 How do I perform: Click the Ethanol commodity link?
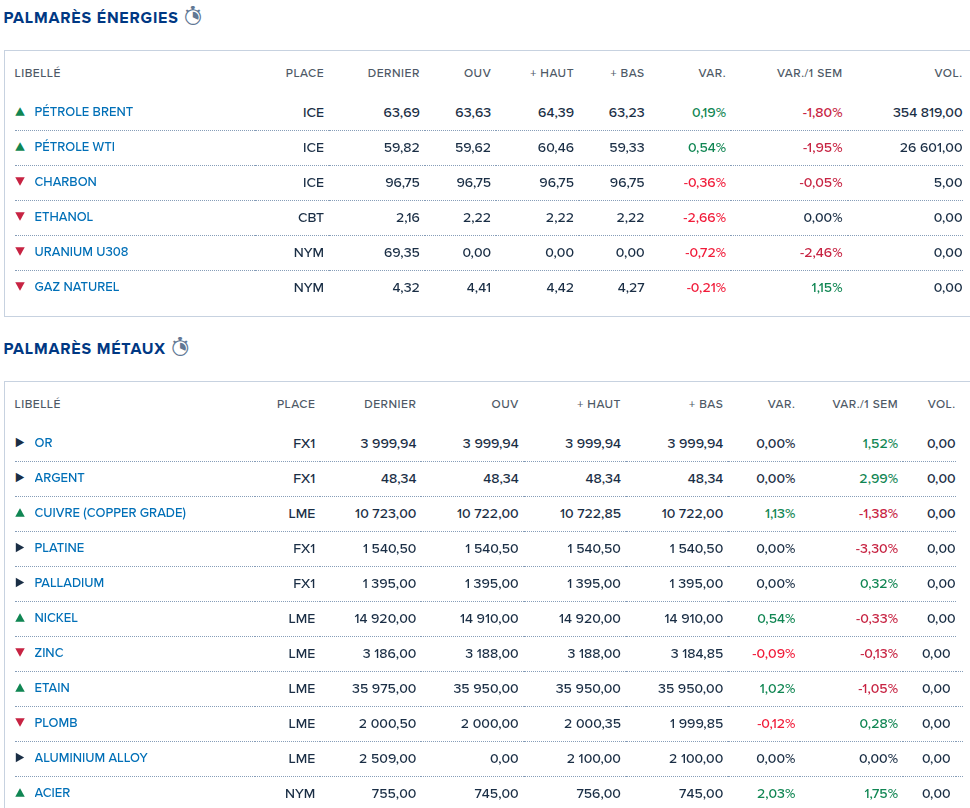pos(63,217)
